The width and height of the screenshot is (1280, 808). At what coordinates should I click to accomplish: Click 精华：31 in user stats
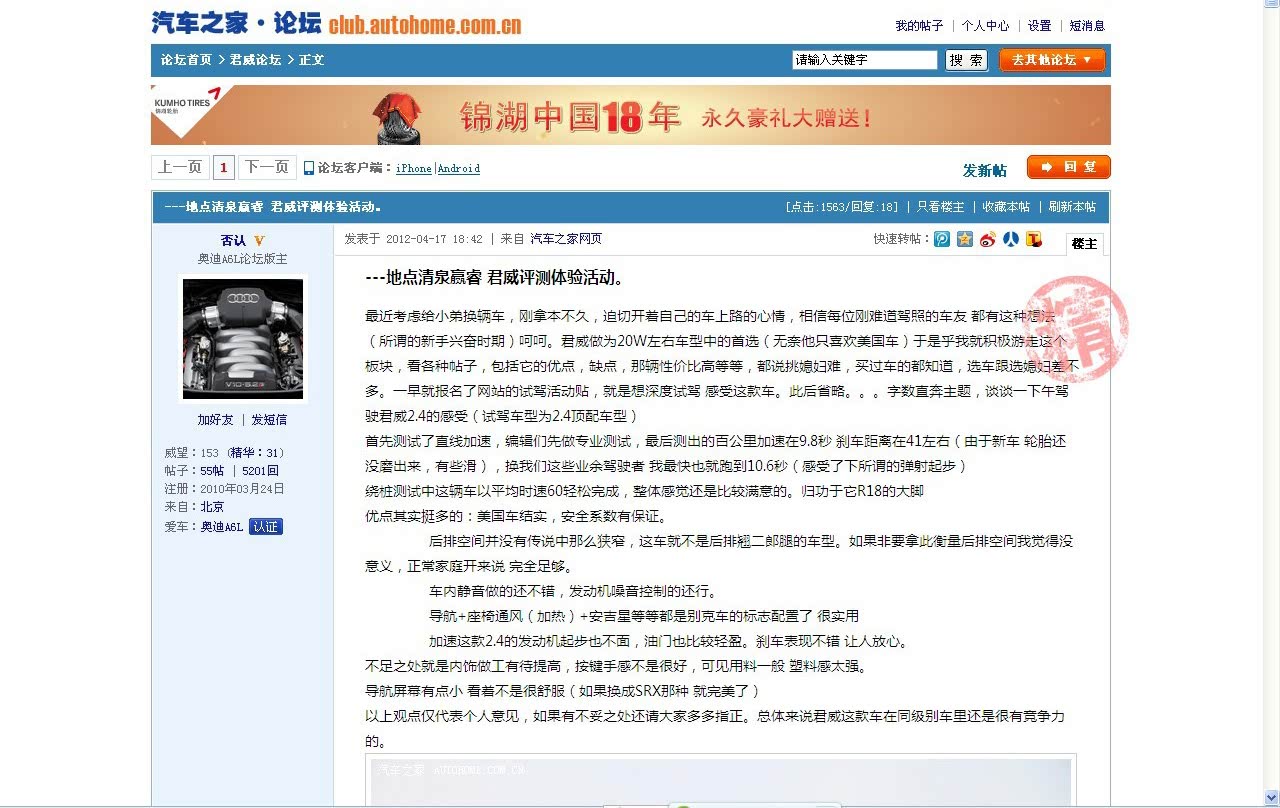(255, 453)
